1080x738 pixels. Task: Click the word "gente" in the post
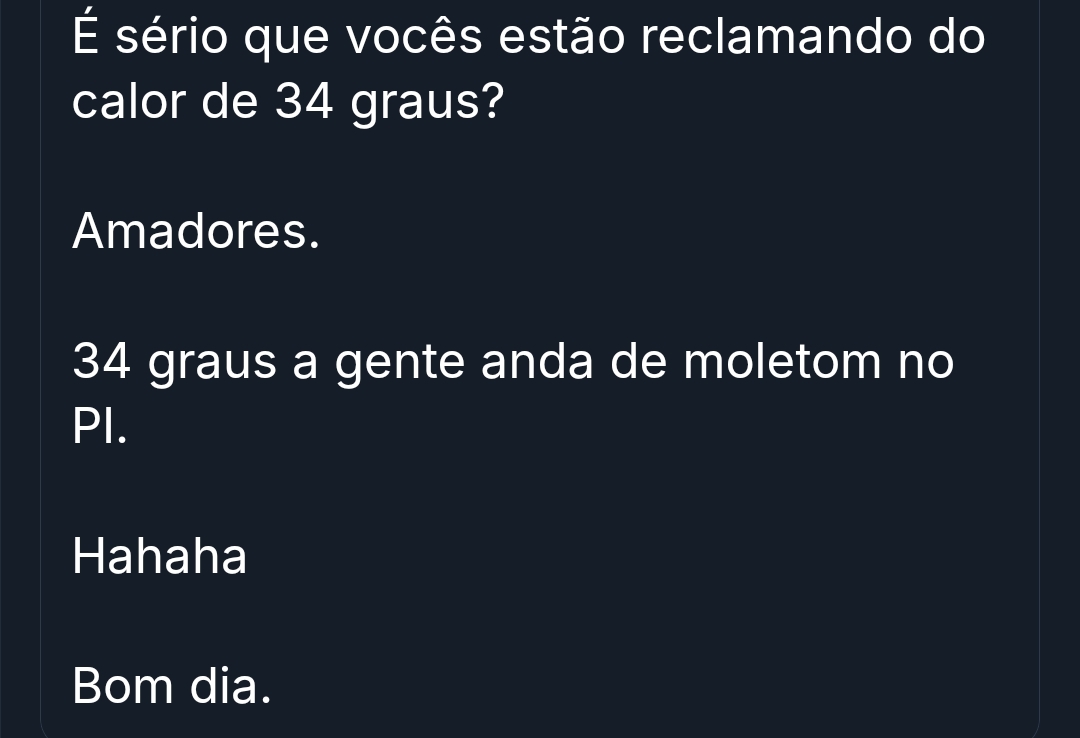399,364
